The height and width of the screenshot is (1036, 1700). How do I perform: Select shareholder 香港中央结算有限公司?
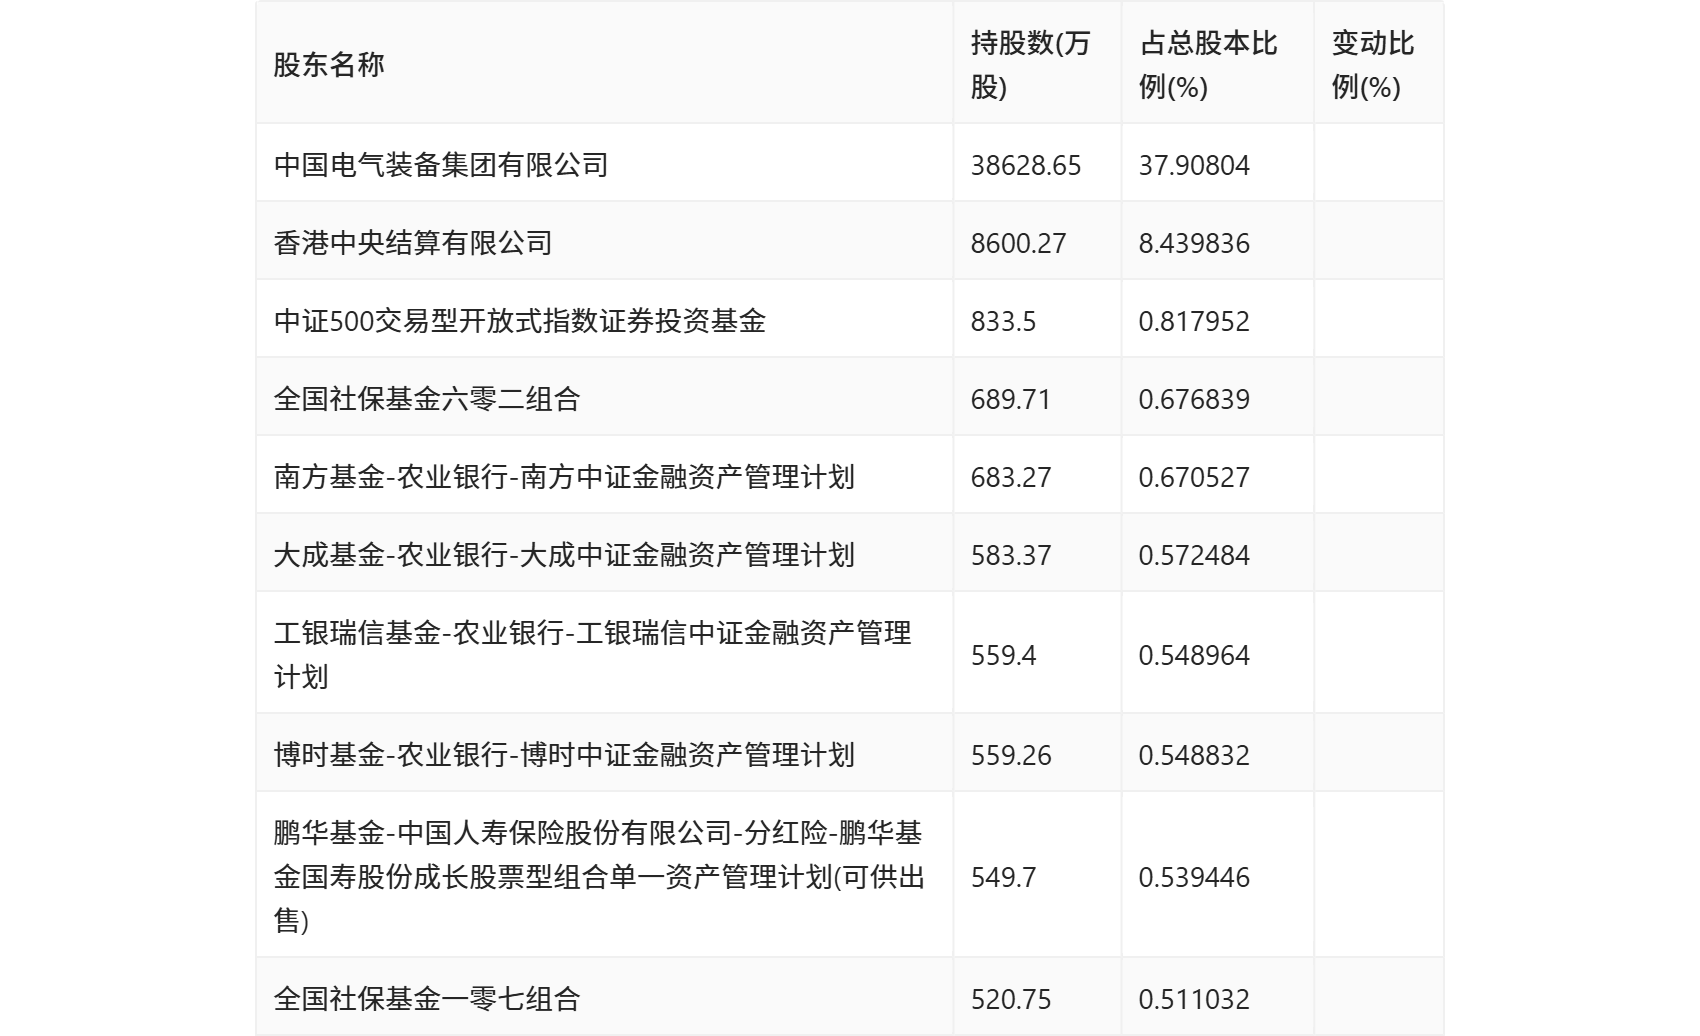point(413,243)
